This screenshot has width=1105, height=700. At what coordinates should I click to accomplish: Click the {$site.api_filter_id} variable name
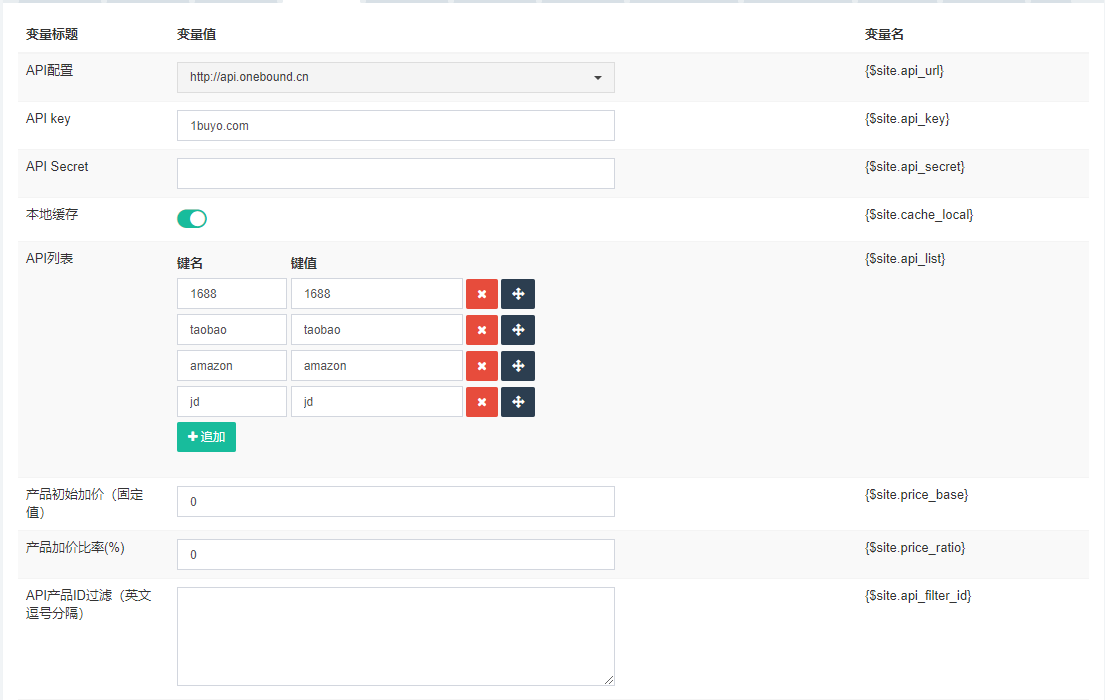918,596
